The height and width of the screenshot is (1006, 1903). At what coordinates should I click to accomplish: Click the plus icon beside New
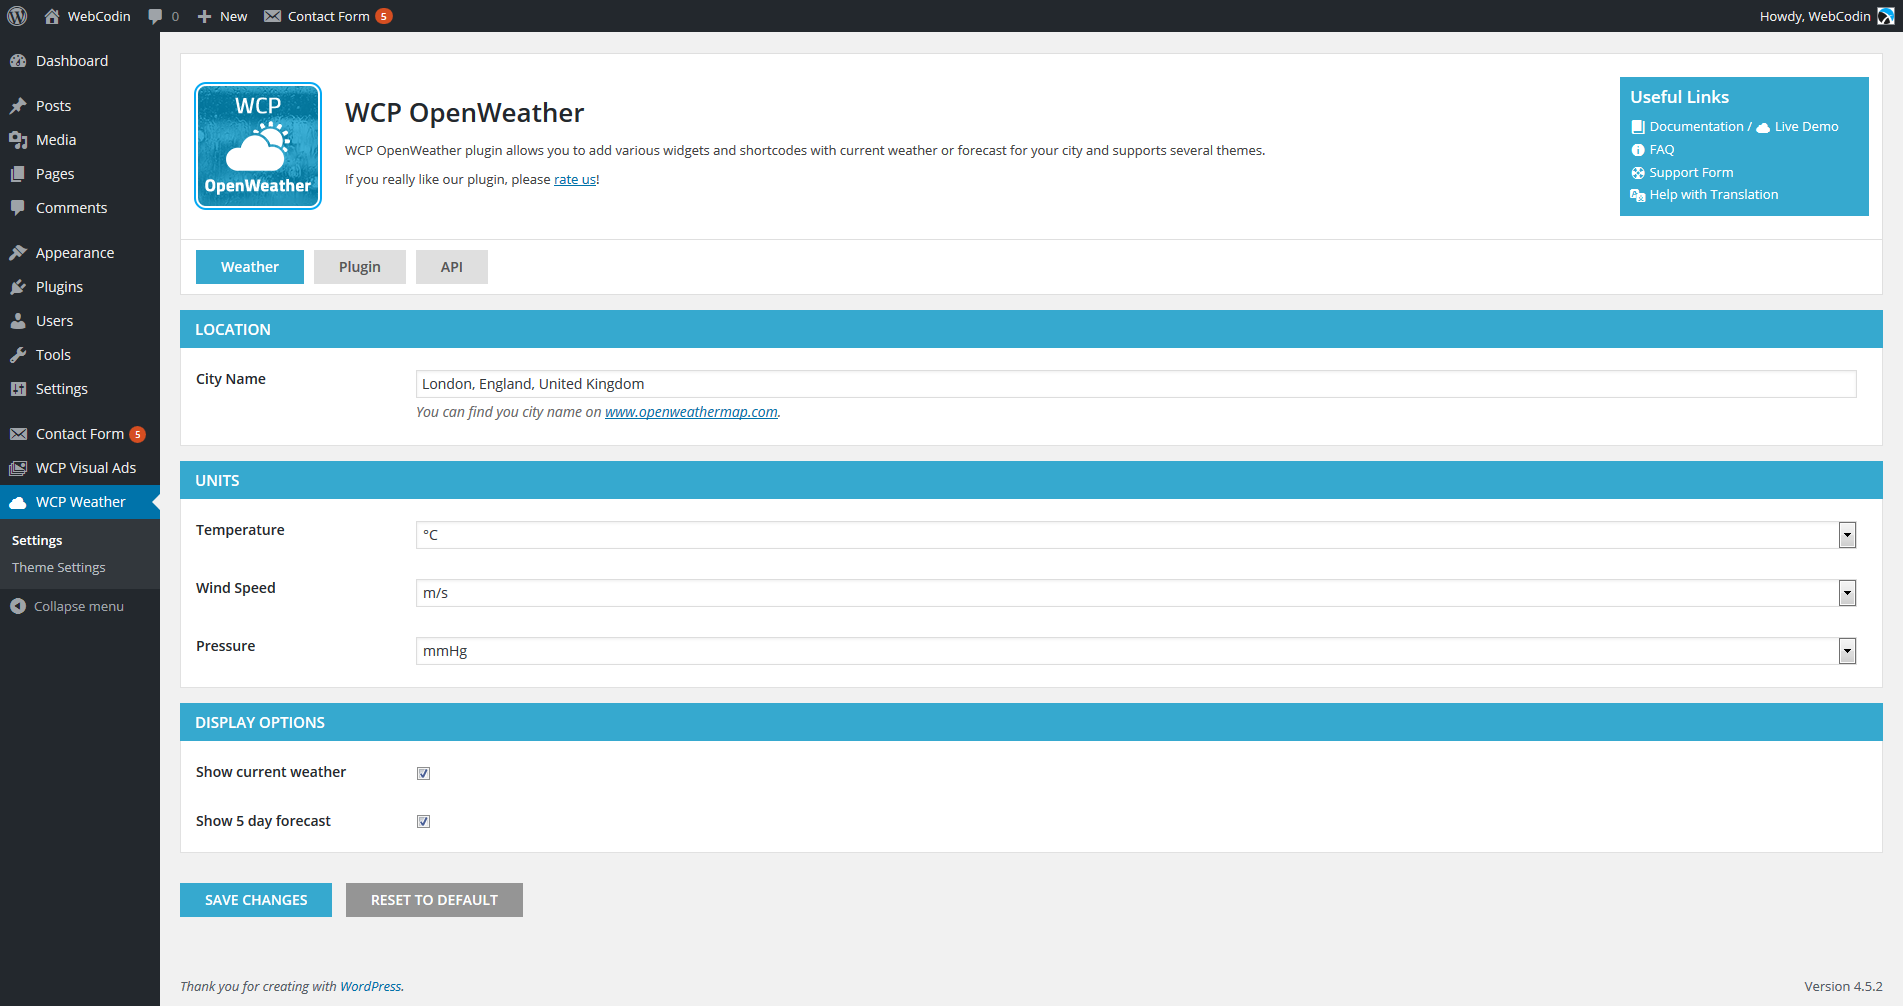coord(204,16)
